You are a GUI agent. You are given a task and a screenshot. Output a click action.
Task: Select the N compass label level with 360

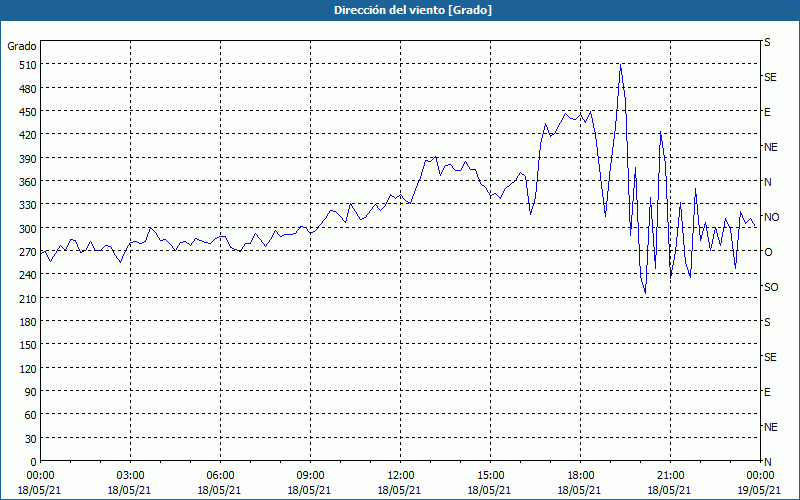tap(768, 182)
